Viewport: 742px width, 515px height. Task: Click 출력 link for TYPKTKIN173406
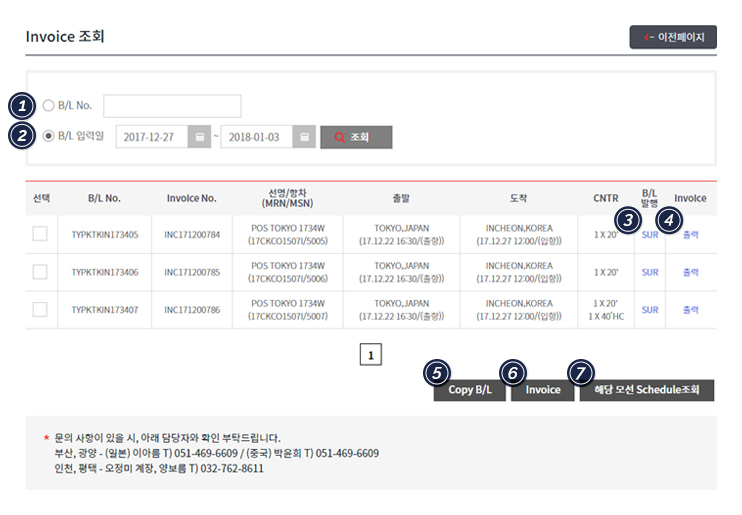point(691,272)
